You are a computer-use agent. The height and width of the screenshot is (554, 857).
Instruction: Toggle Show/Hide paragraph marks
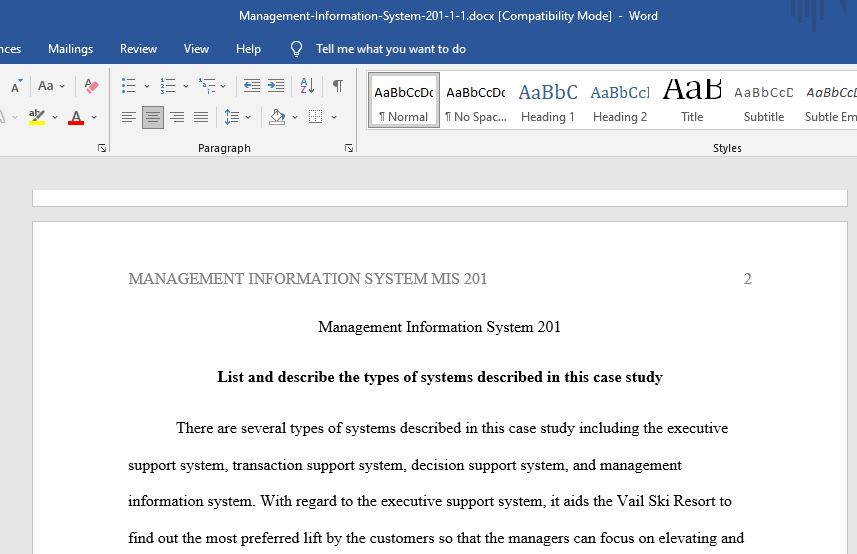pos(338,86)
